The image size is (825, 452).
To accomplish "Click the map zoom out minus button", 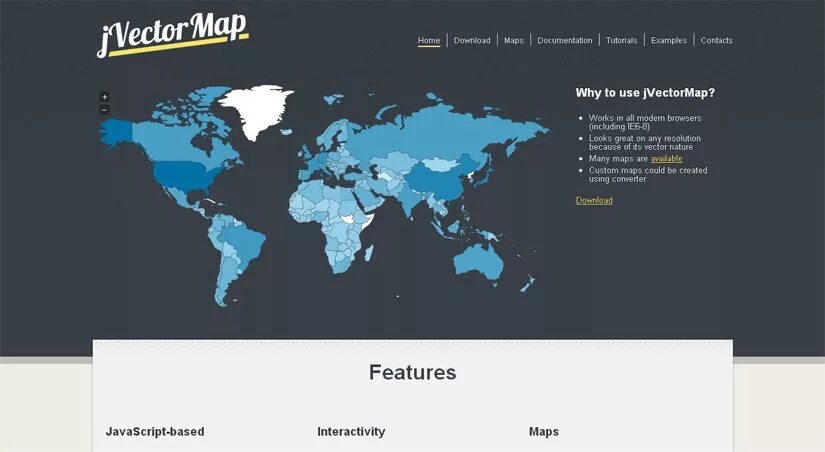I will tap(104, 109).
